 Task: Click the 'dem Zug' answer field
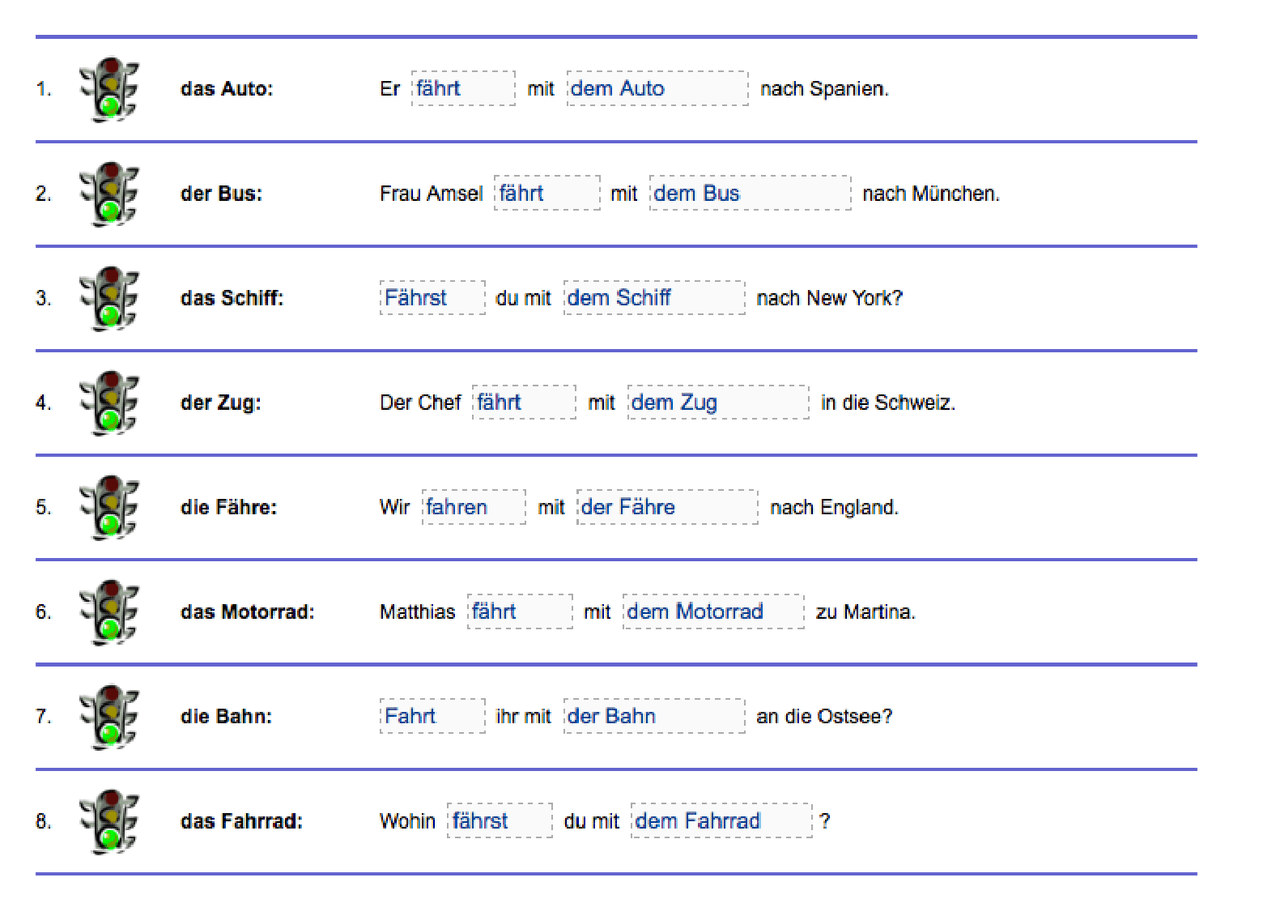[718, 402]
